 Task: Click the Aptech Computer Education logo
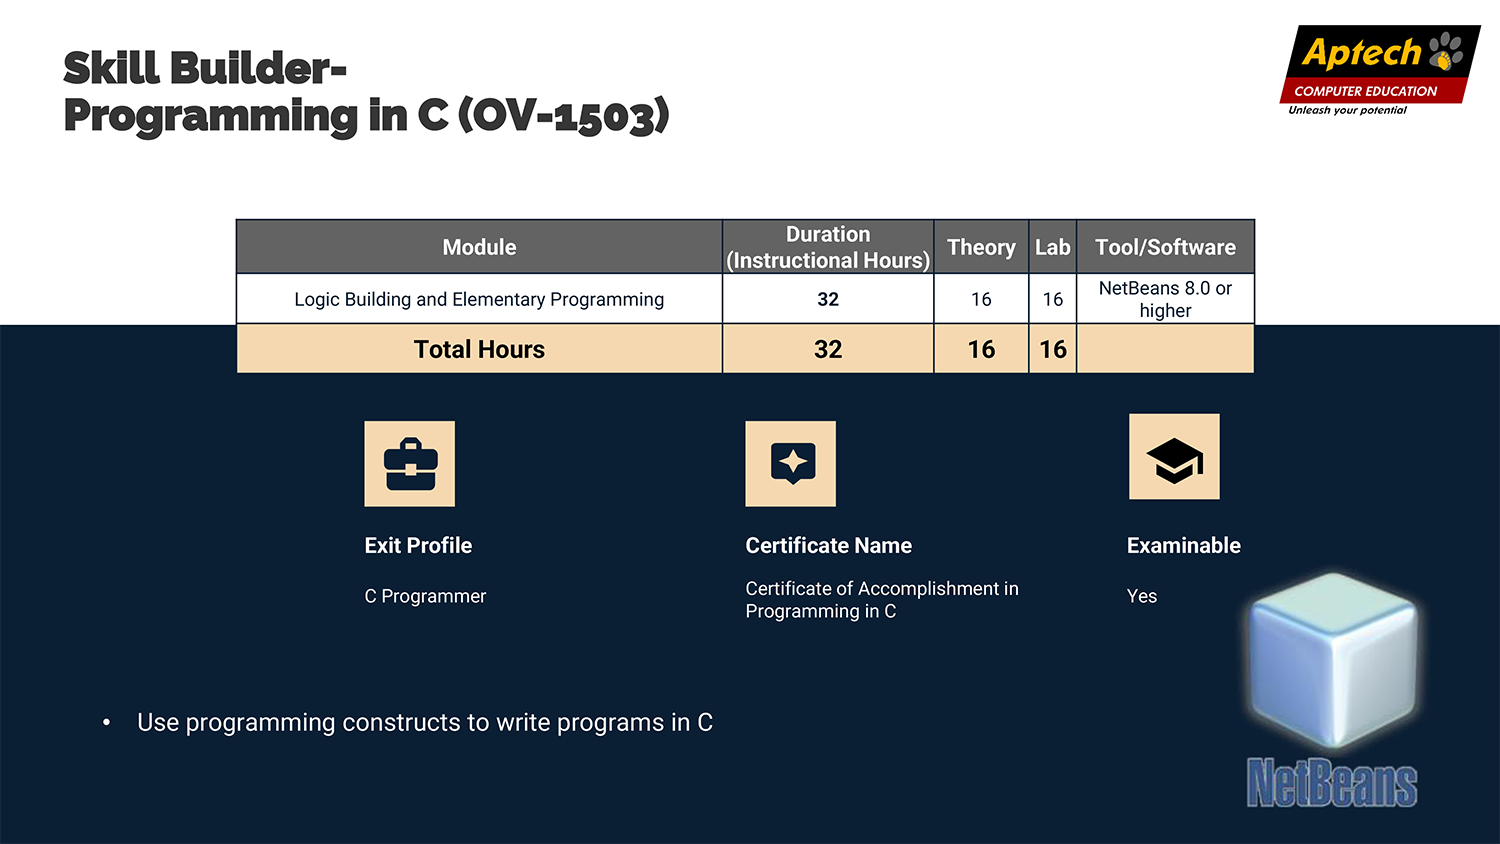[x=1378, y=70]
